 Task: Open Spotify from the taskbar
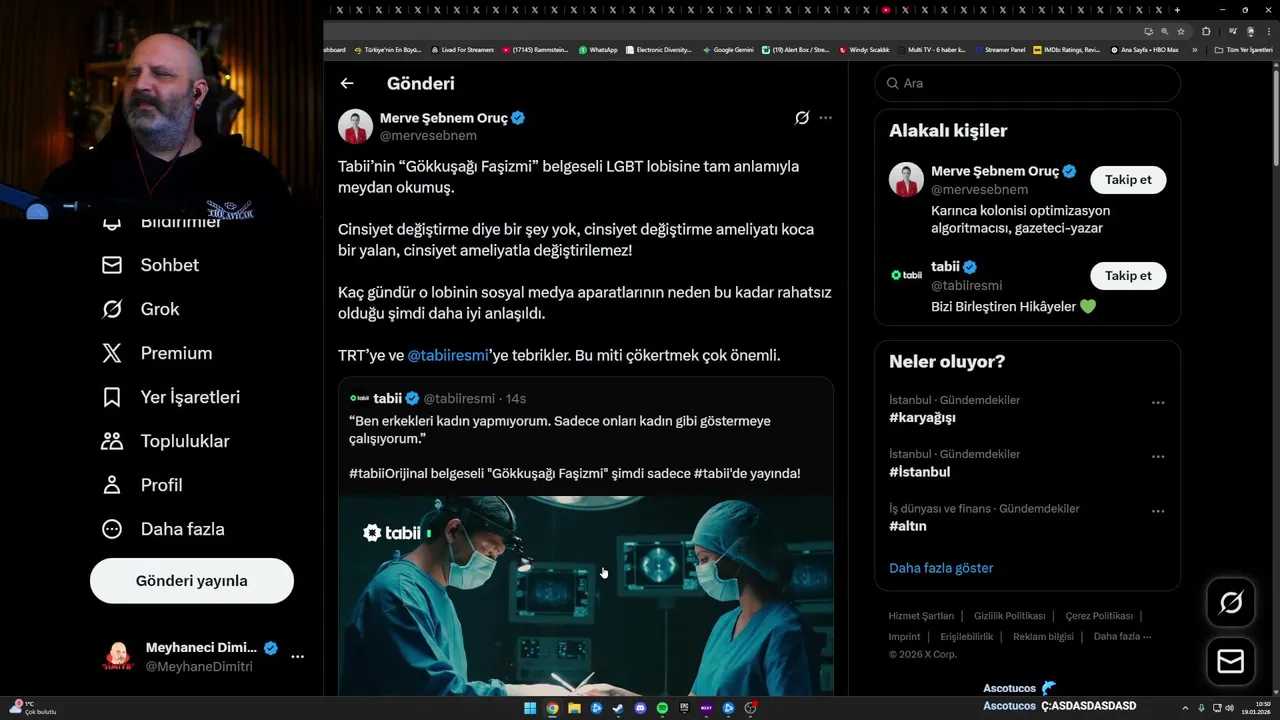(662, 708)
